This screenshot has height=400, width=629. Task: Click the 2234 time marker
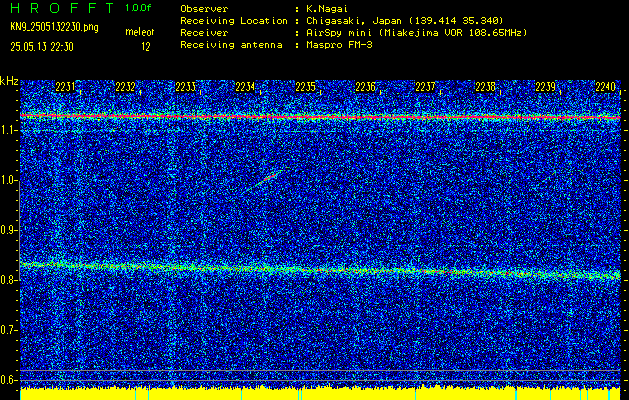click(245, 87)
